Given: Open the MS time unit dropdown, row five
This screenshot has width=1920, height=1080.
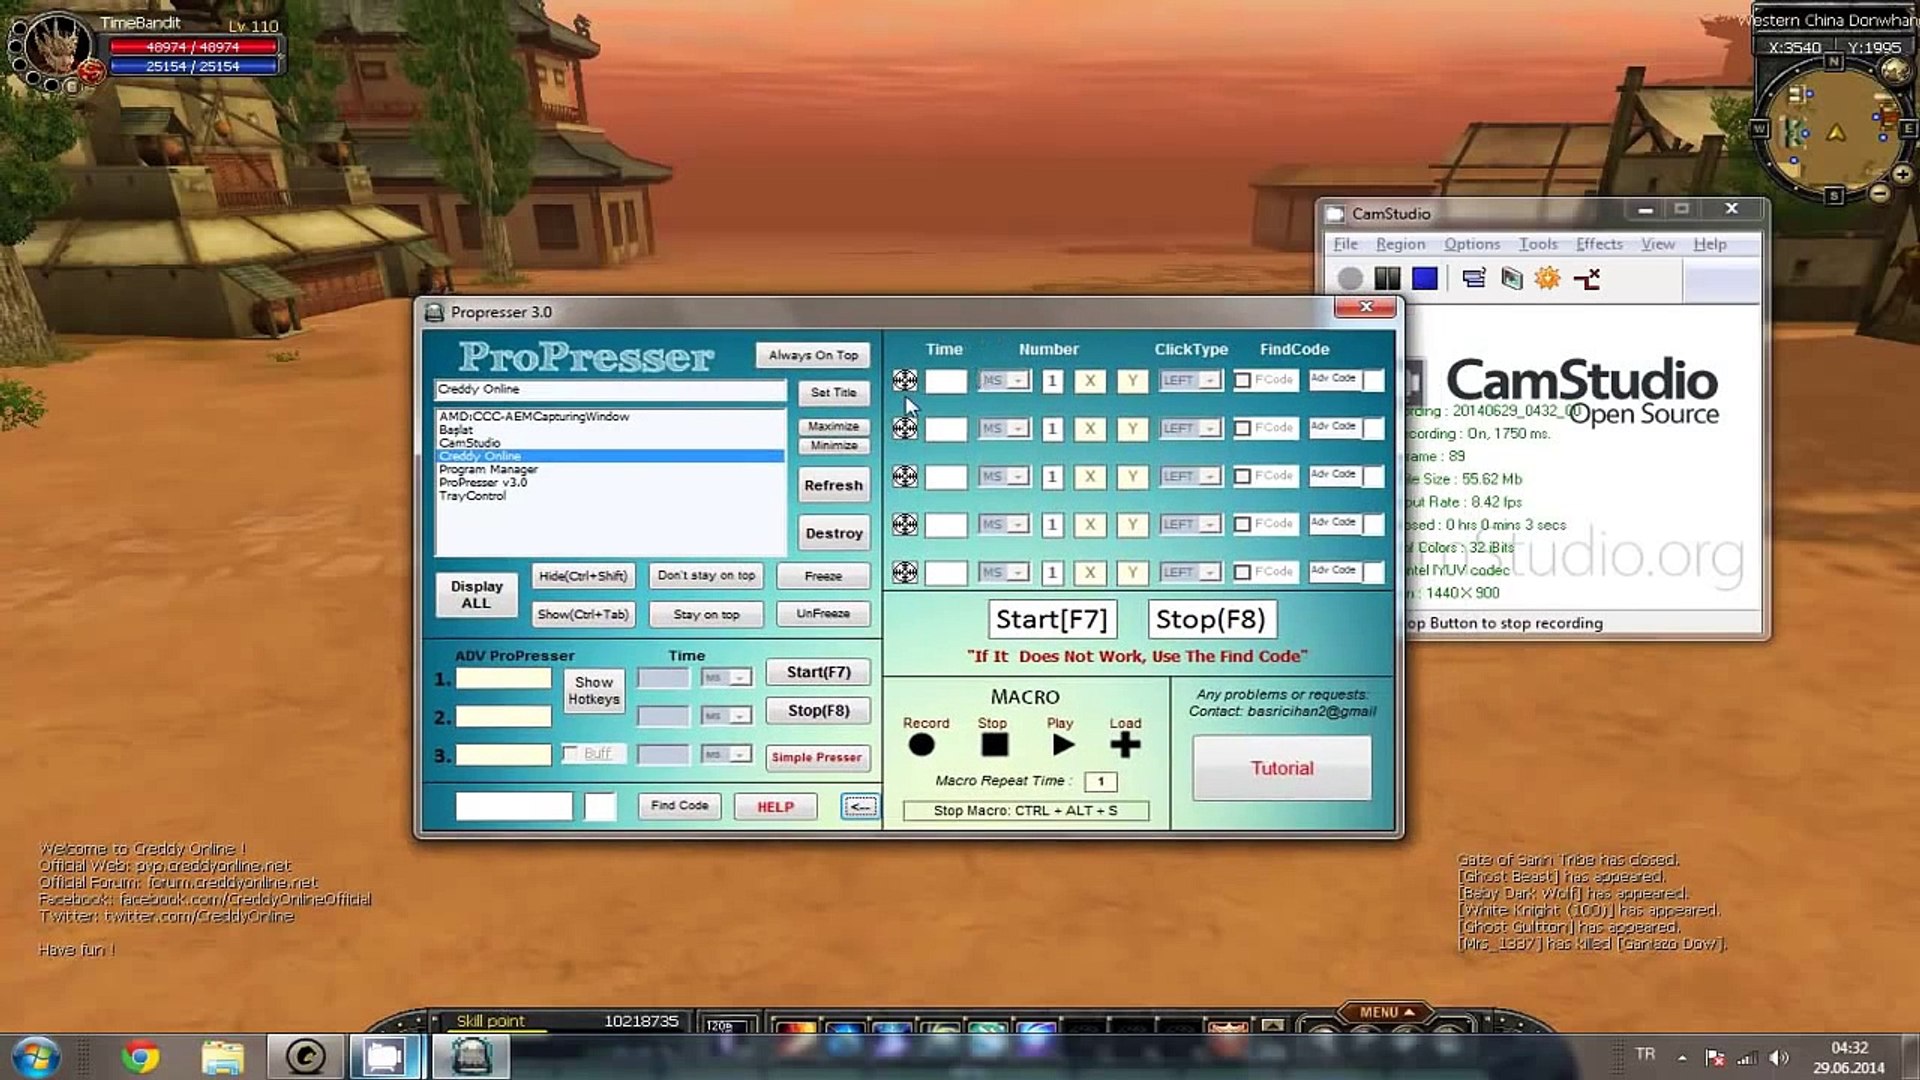Looking at the screenshot, I should tap(1003, 572).
